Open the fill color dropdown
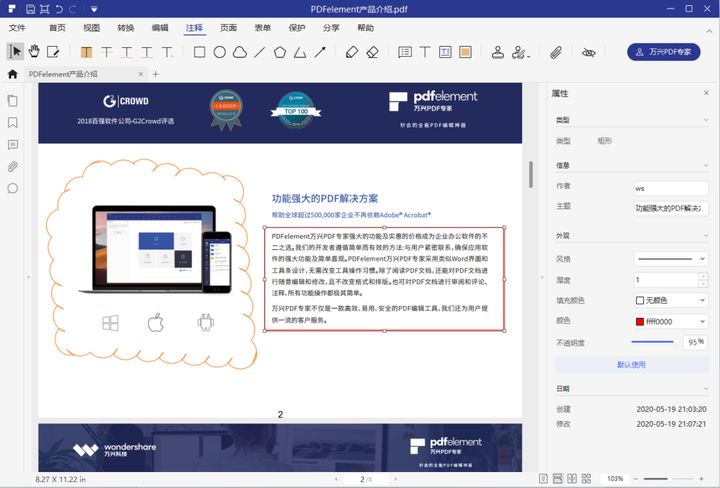Image resolution: width=720 pixels, height=488 pixels. click(x=671, y=300)
